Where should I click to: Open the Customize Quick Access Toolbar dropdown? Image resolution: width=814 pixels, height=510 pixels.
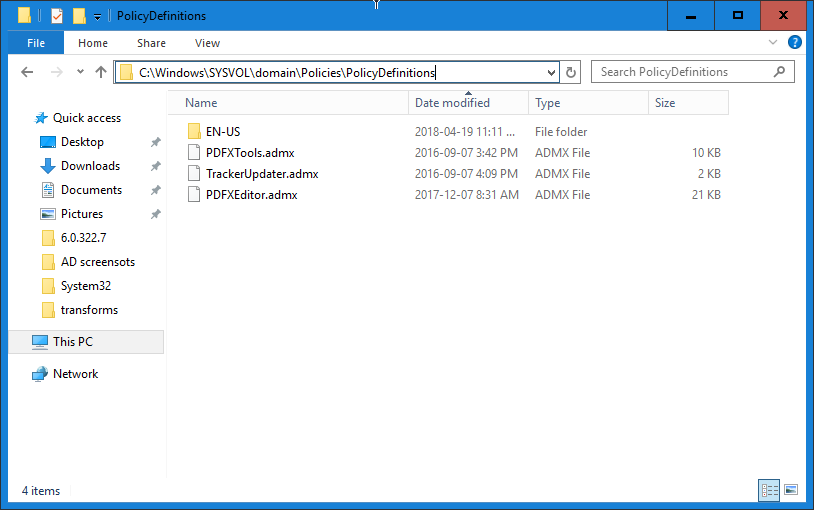(97, 17)
